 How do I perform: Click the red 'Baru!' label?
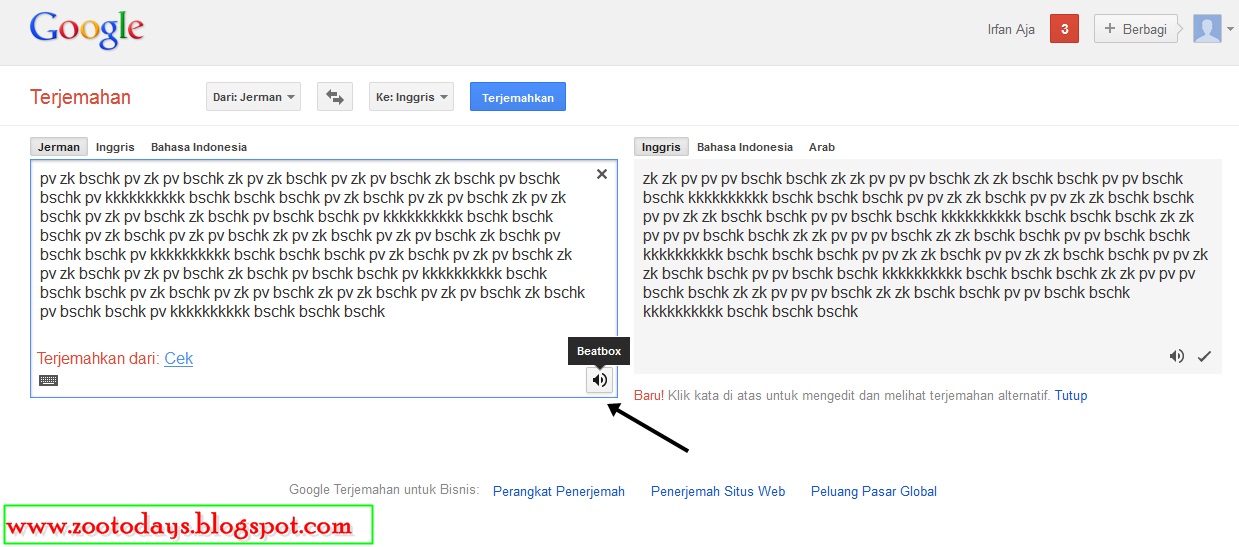click(x=649, y=395)
